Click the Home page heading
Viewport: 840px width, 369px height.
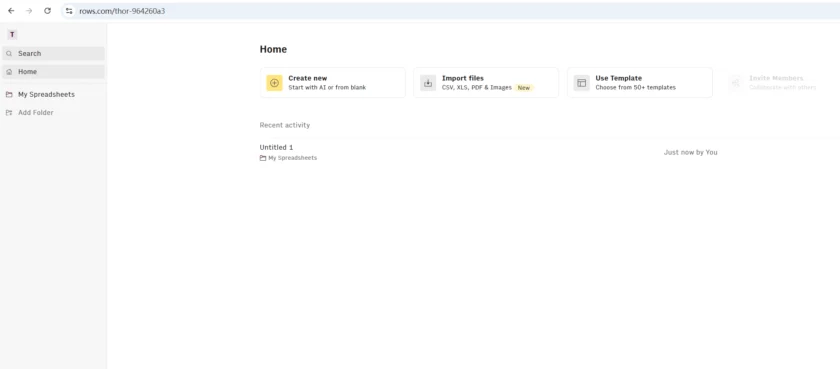[x=273, y=49]
